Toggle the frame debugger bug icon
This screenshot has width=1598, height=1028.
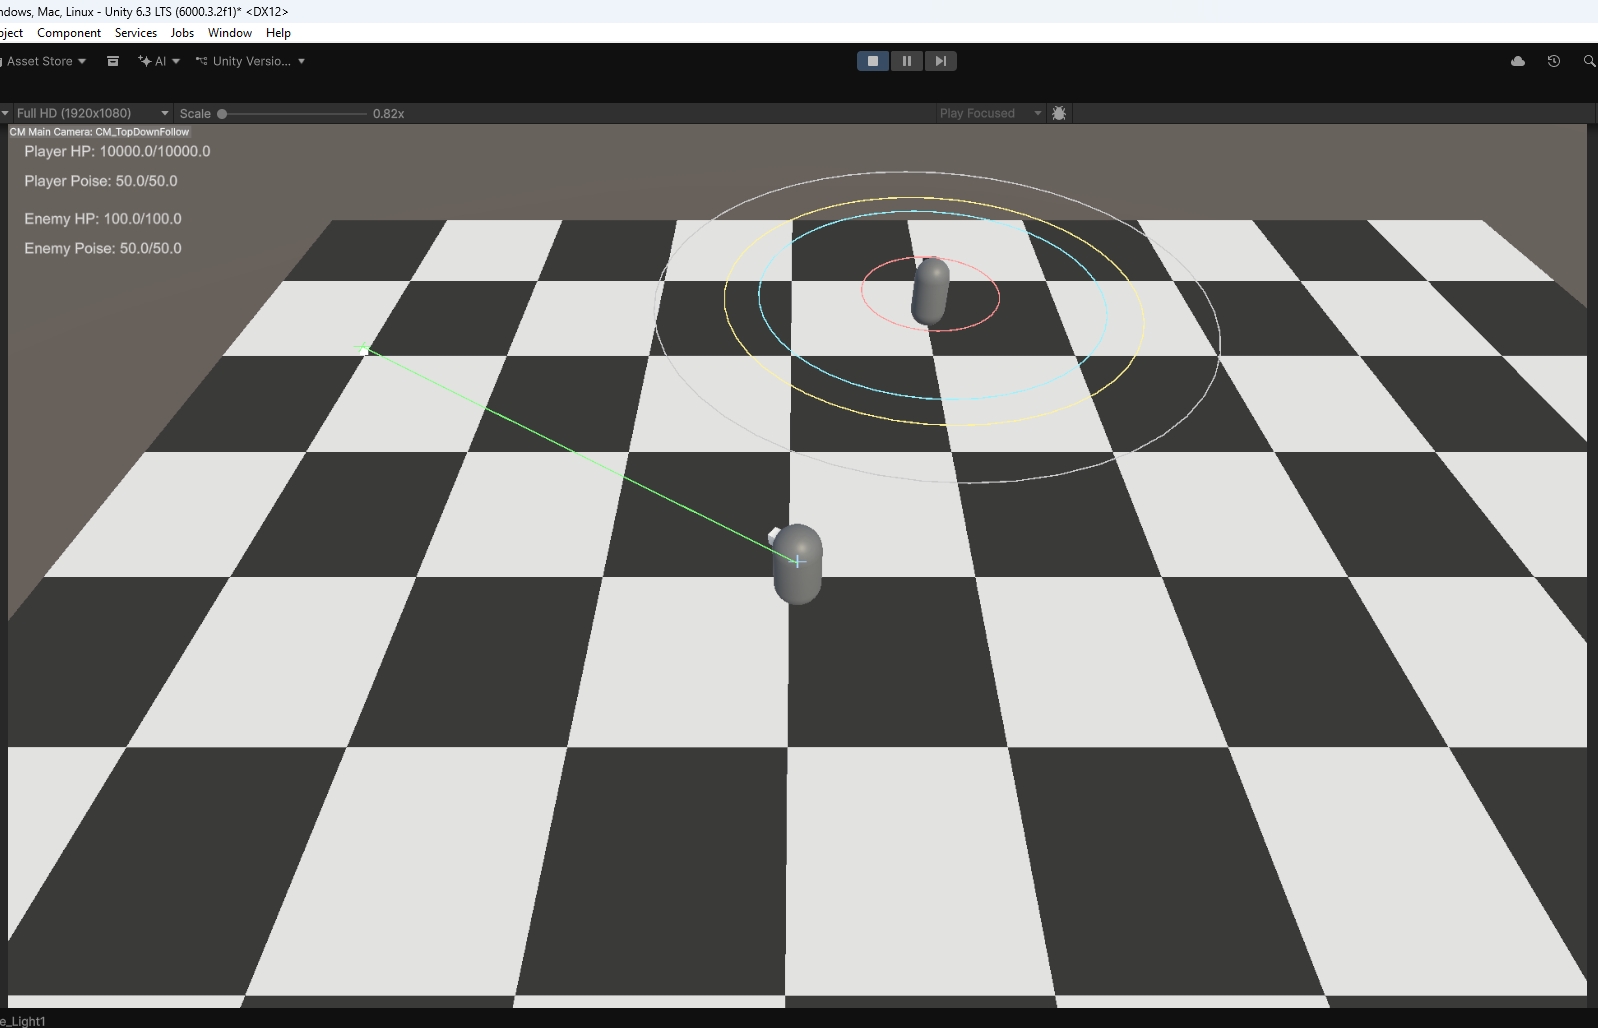[x=1059, y=113]
